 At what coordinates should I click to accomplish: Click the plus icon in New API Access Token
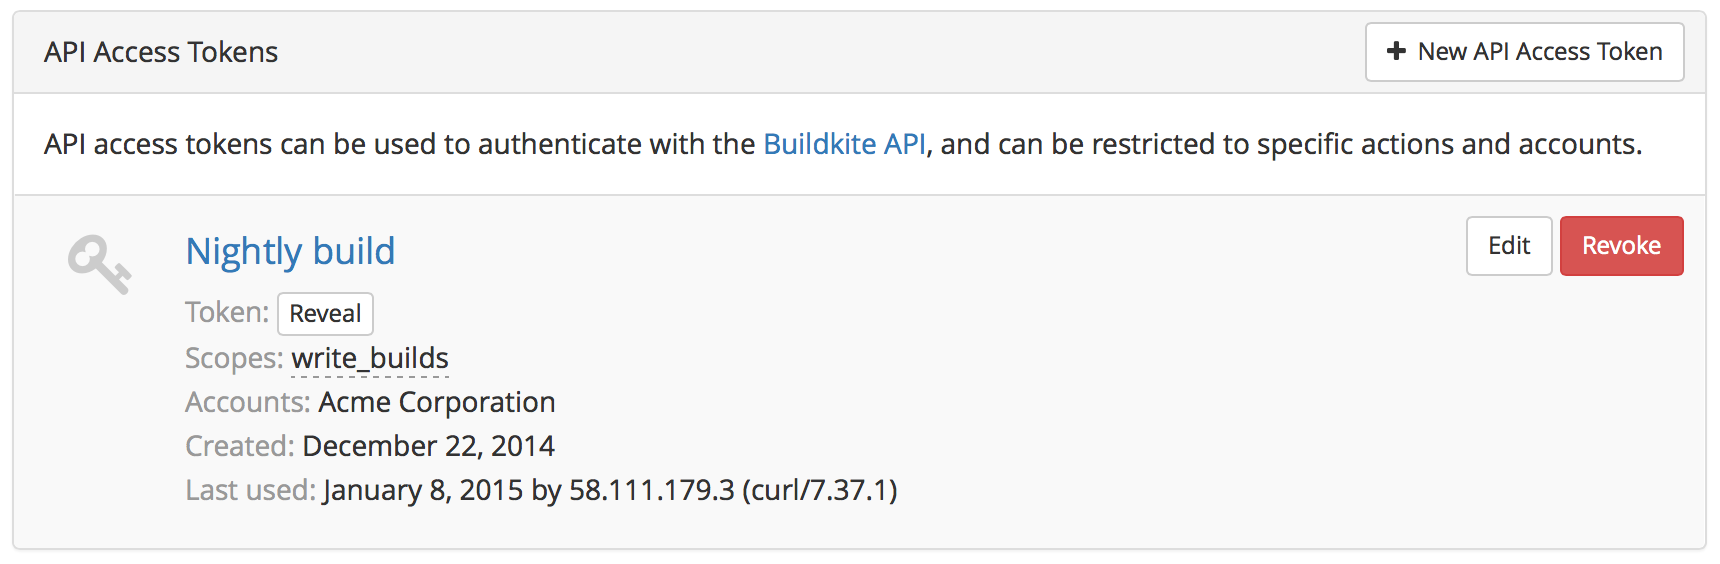tap(1396, 51)
